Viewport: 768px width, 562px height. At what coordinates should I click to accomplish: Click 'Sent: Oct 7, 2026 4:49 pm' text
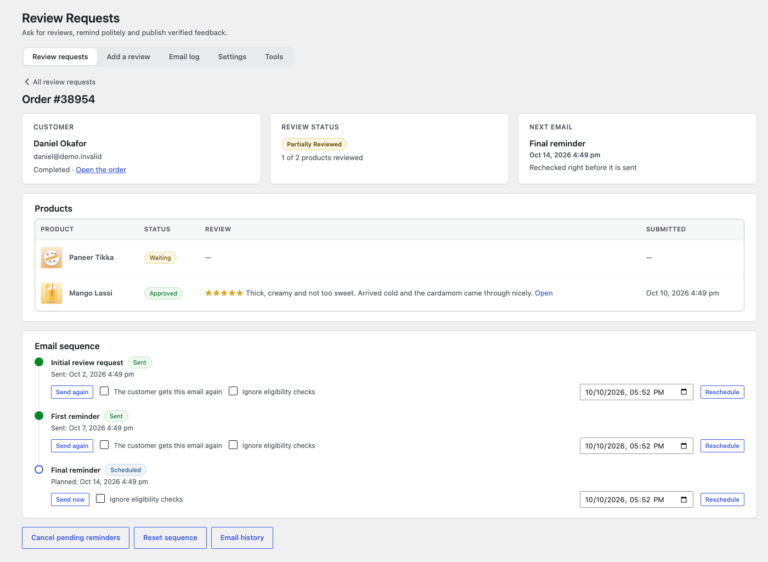tap(92, 428)
